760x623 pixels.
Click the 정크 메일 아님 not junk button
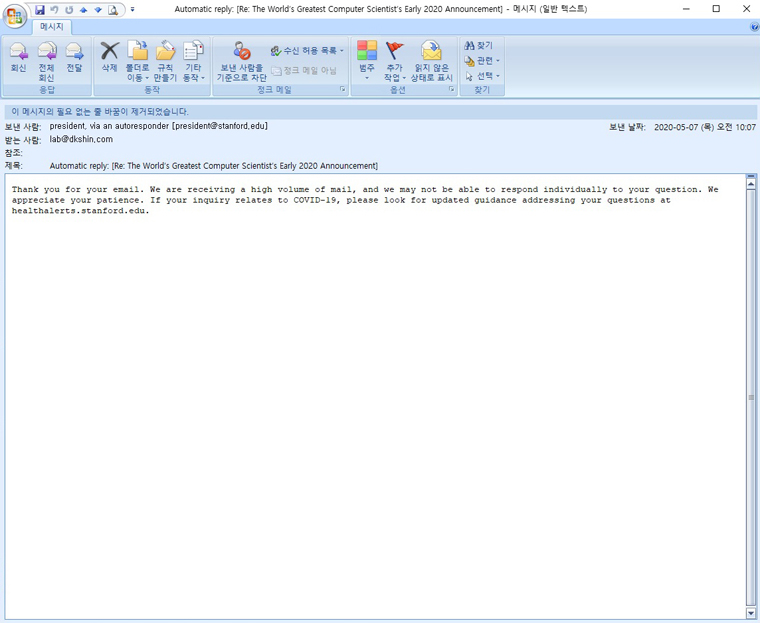point(304,70)
